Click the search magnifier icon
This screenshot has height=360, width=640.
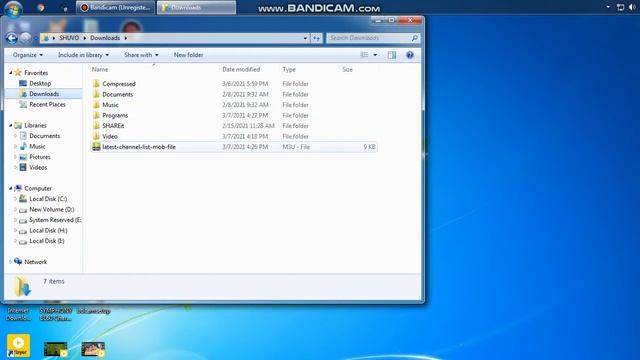tap(414, 38)
